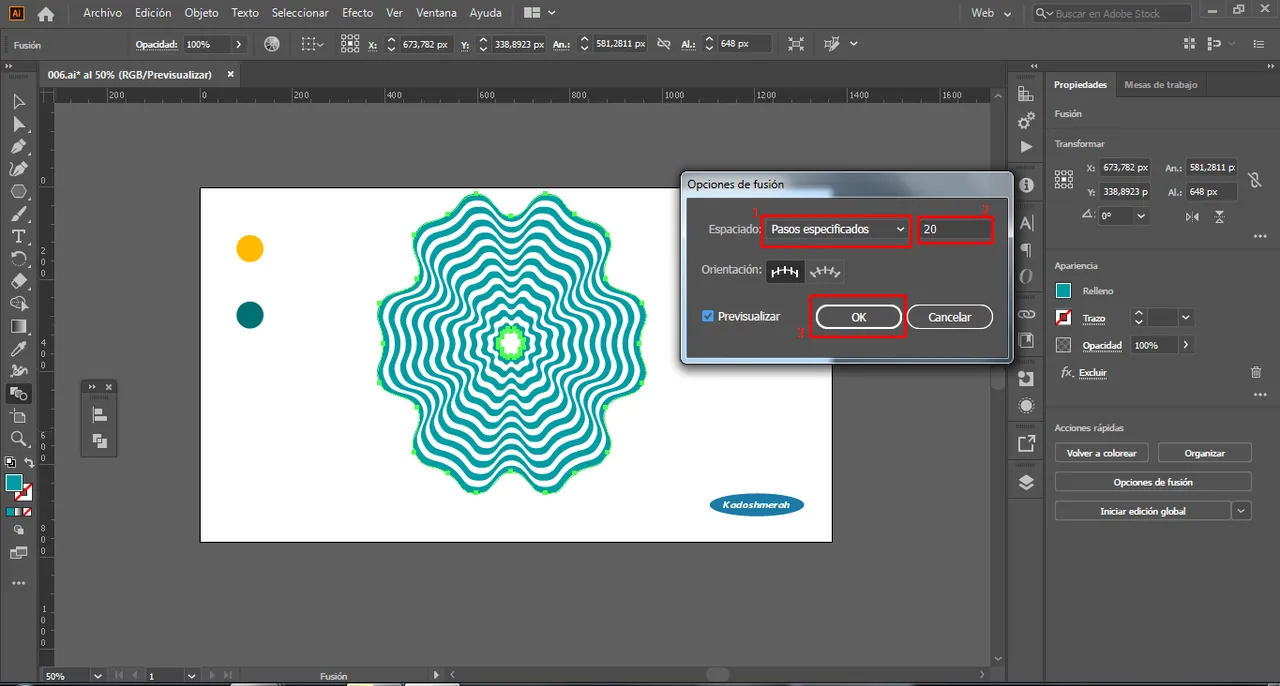Screen dimensions: 1280x686
Task: Click the Home icon in top bar
Action: (x=45, y=14)
